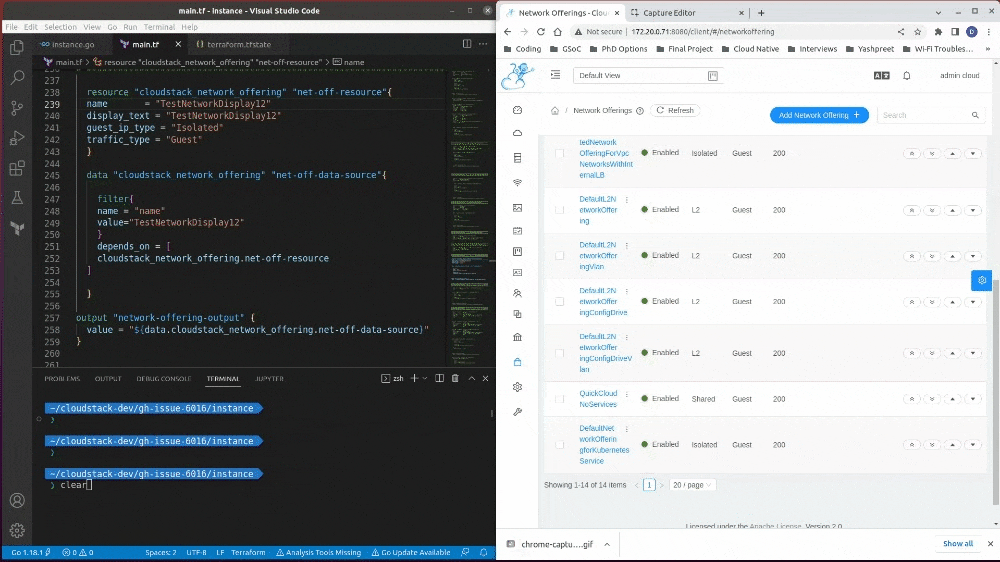Image resolution: width=1000 pixels, height=562 pixels.
Task: Open CloudStack Compute cloud icon
Action: coord(517,133)
